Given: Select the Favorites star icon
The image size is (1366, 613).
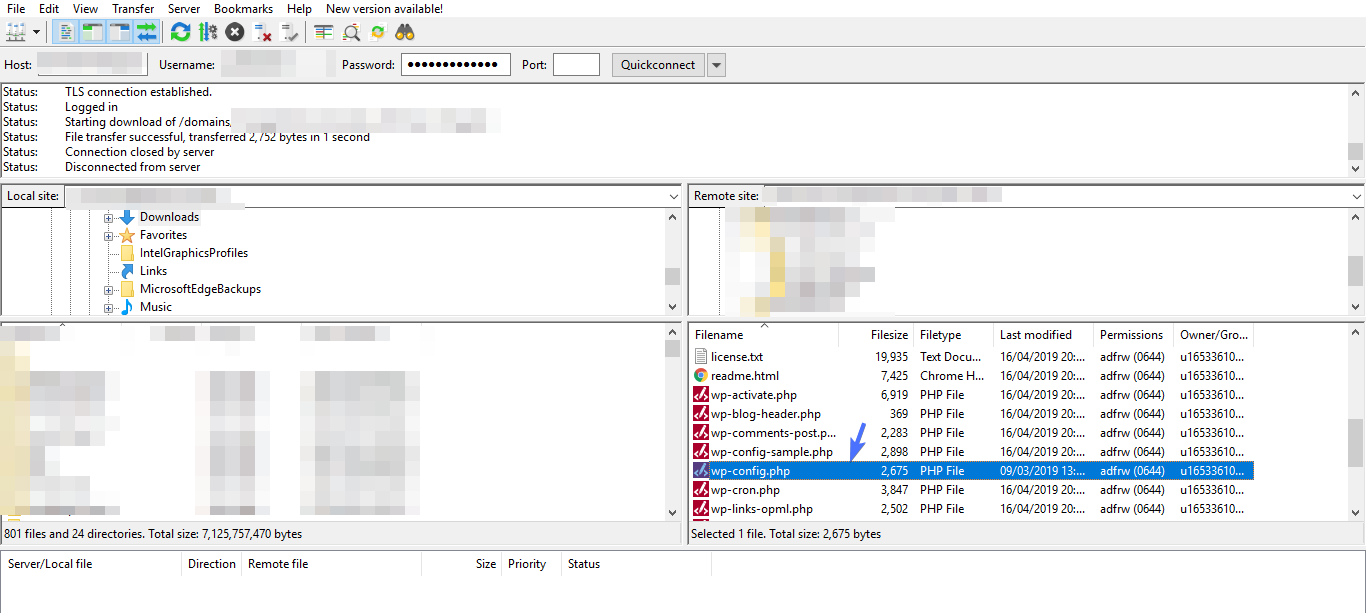Looking at the screenshot, I should (x=127, y=235).
